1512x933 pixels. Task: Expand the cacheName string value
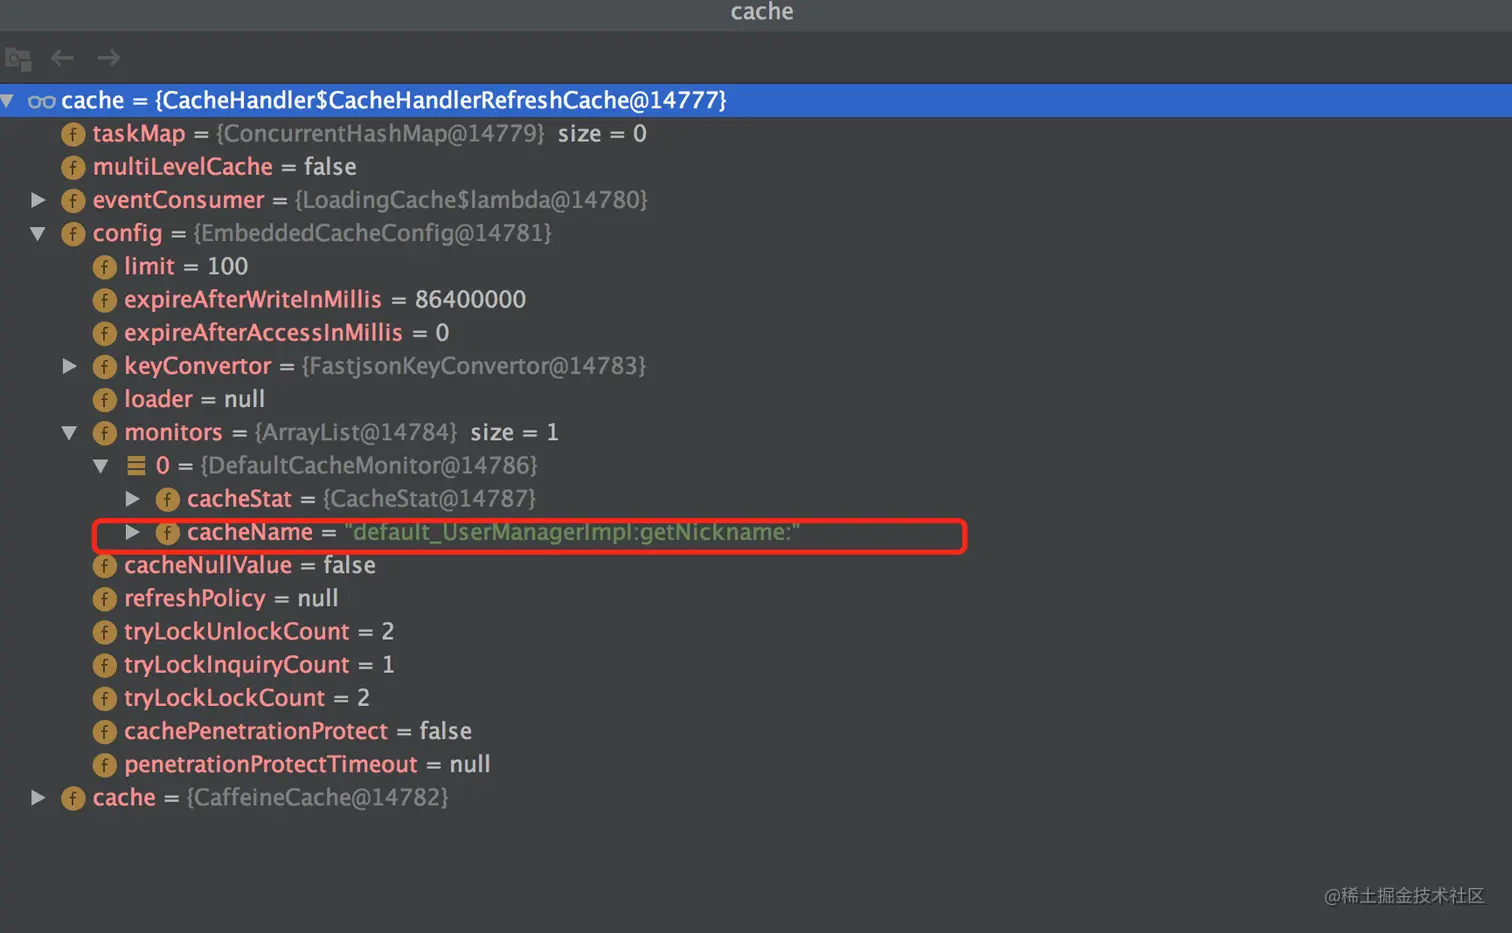(132, 532)
